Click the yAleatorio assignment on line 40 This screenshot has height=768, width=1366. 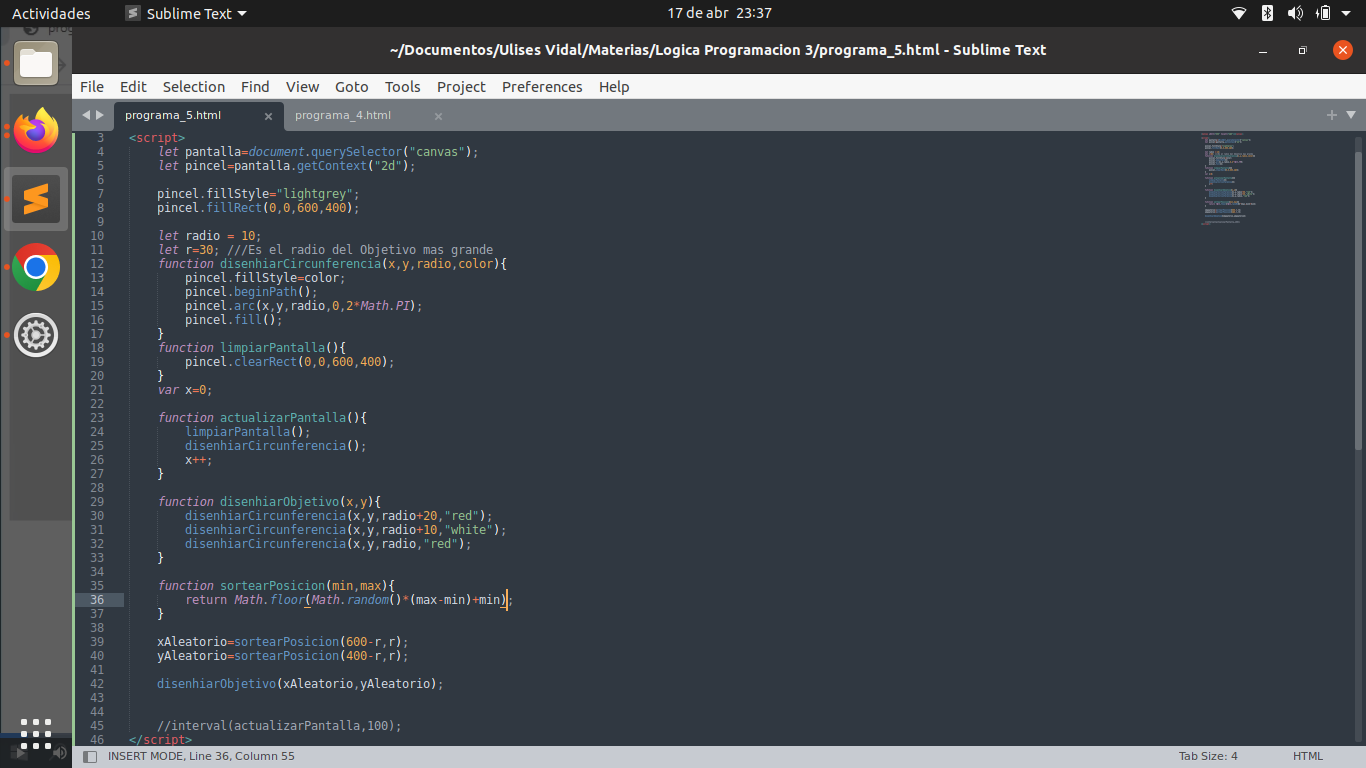click(x=283, y=656)
